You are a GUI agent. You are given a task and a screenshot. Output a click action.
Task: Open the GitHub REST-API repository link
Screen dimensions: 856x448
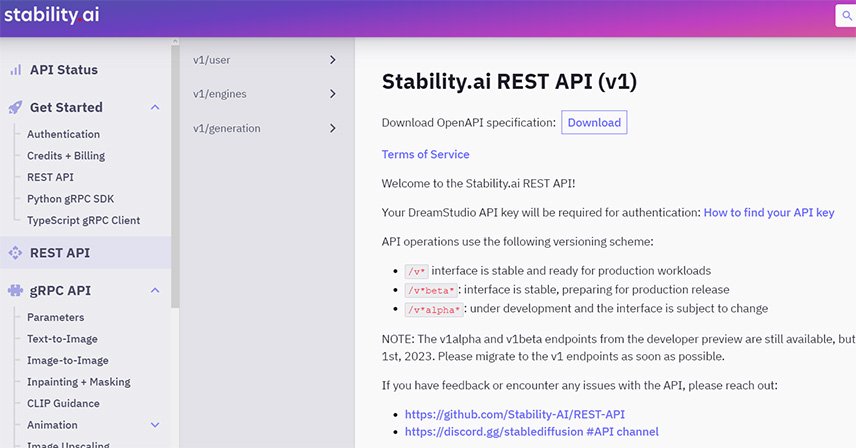[515, 414]
